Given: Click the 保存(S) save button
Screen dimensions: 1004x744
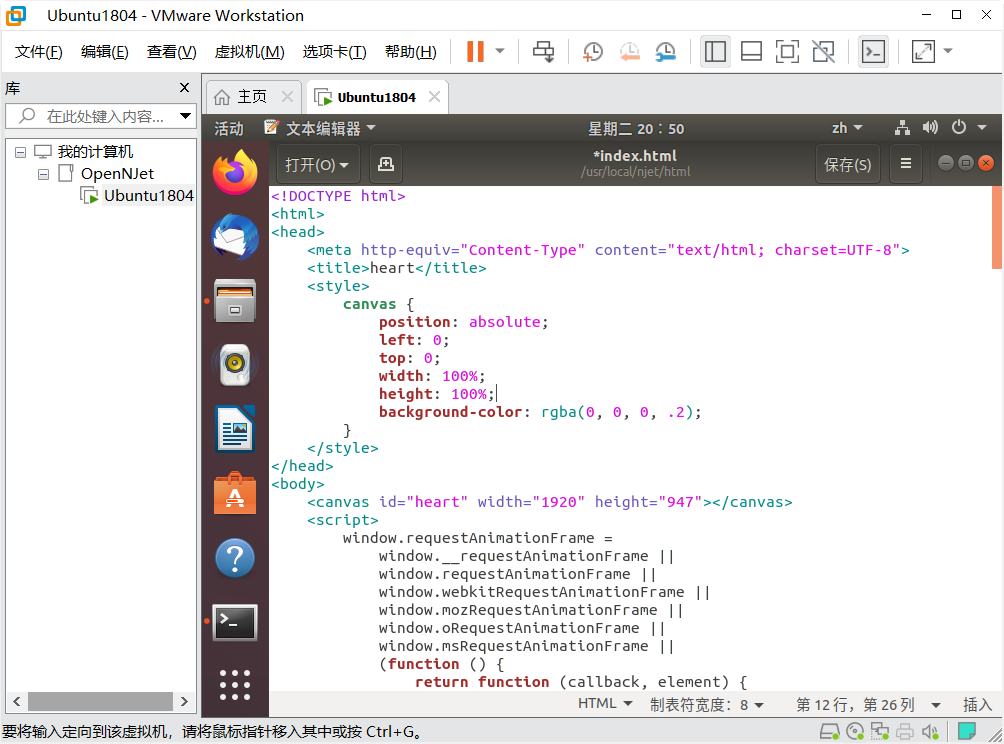Looking at the screenshot, I should [847, 165].
